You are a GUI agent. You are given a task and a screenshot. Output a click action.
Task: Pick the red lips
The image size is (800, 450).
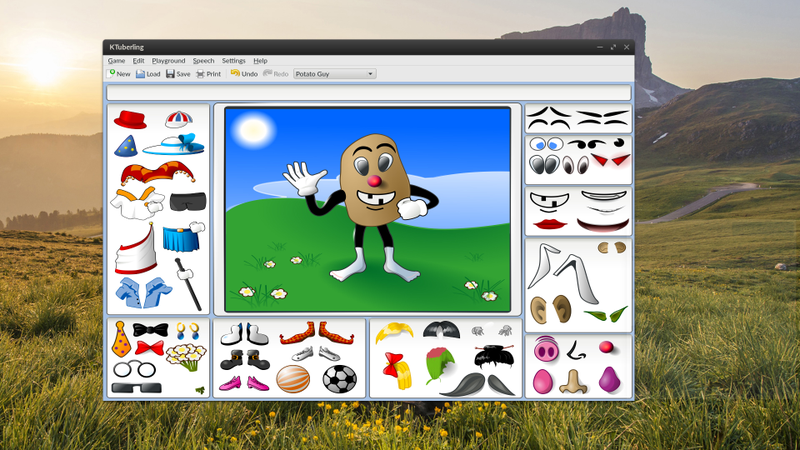click(x=550, y=224)
